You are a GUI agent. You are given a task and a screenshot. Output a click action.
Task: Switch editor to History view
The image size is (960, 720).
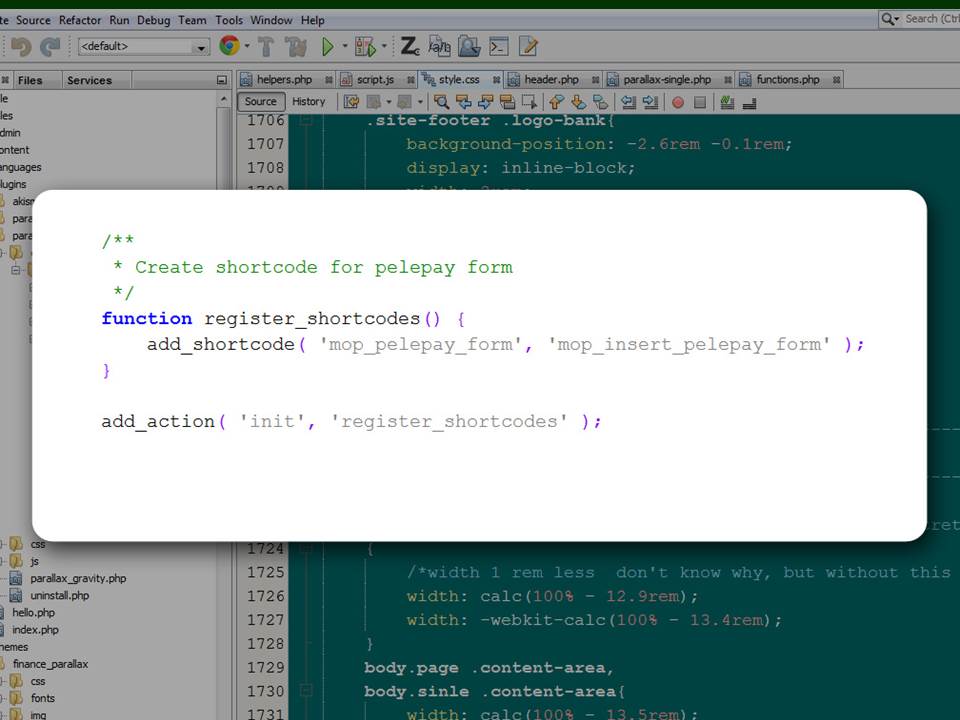pyautogui.click(x=309, y=102)
